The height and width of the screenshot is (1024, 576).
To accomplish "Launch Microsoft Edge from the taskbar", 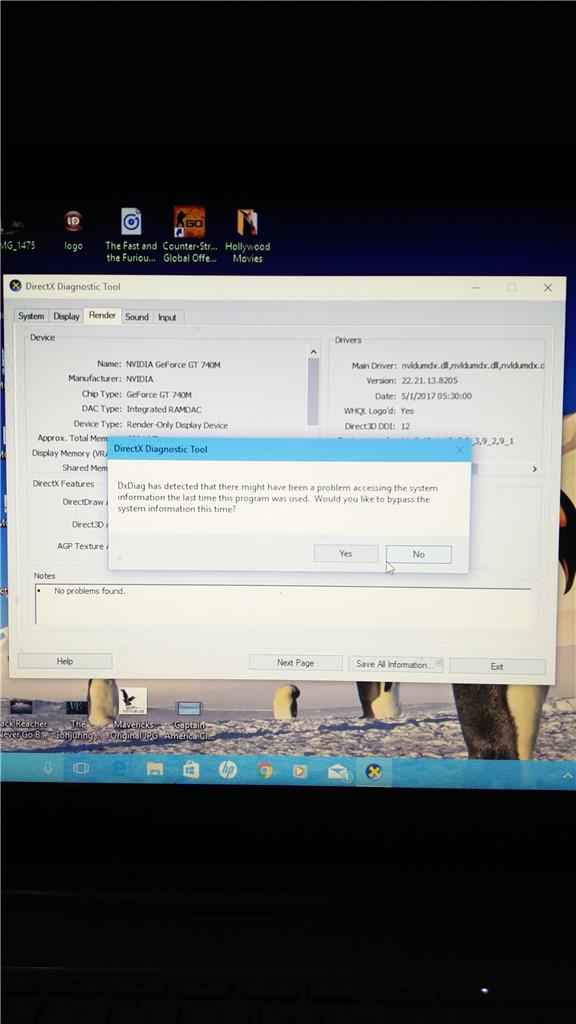I will [118, 769].
